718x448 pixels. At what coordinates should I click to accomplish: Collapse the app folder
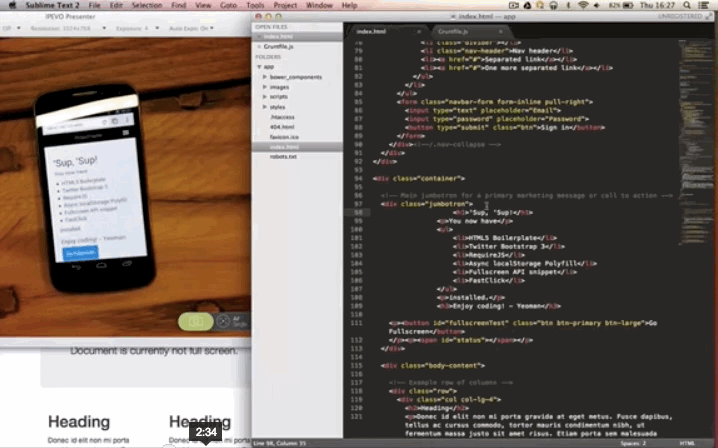tap(260, 67)
